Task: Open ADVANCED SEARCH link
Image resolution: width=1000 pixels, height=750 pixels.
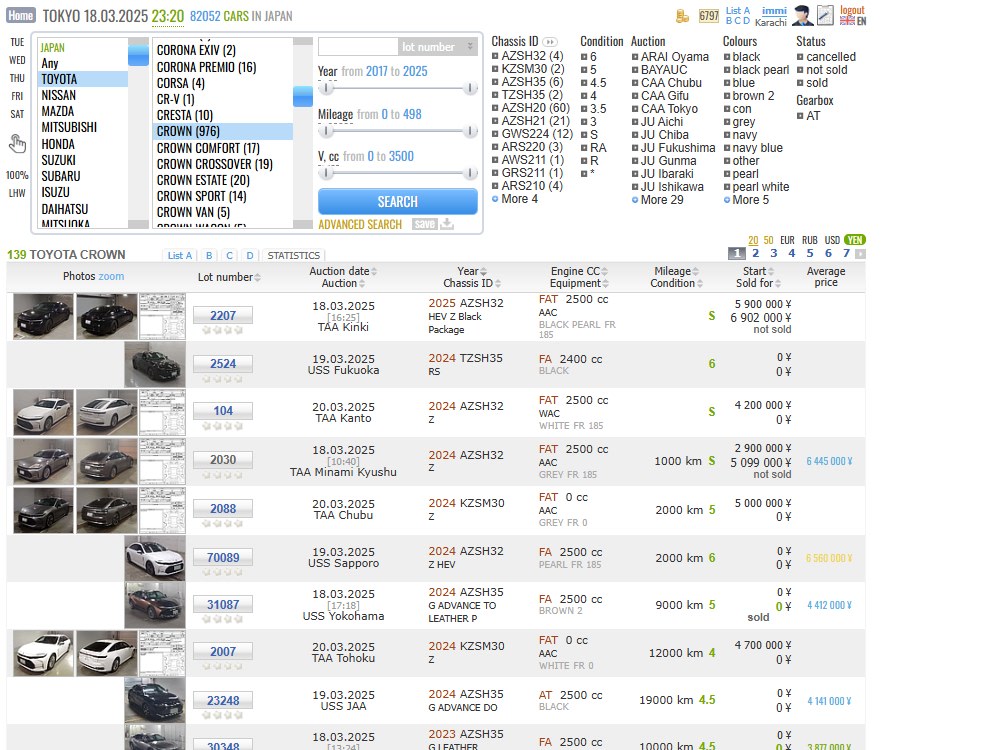Action: point(360,224)
